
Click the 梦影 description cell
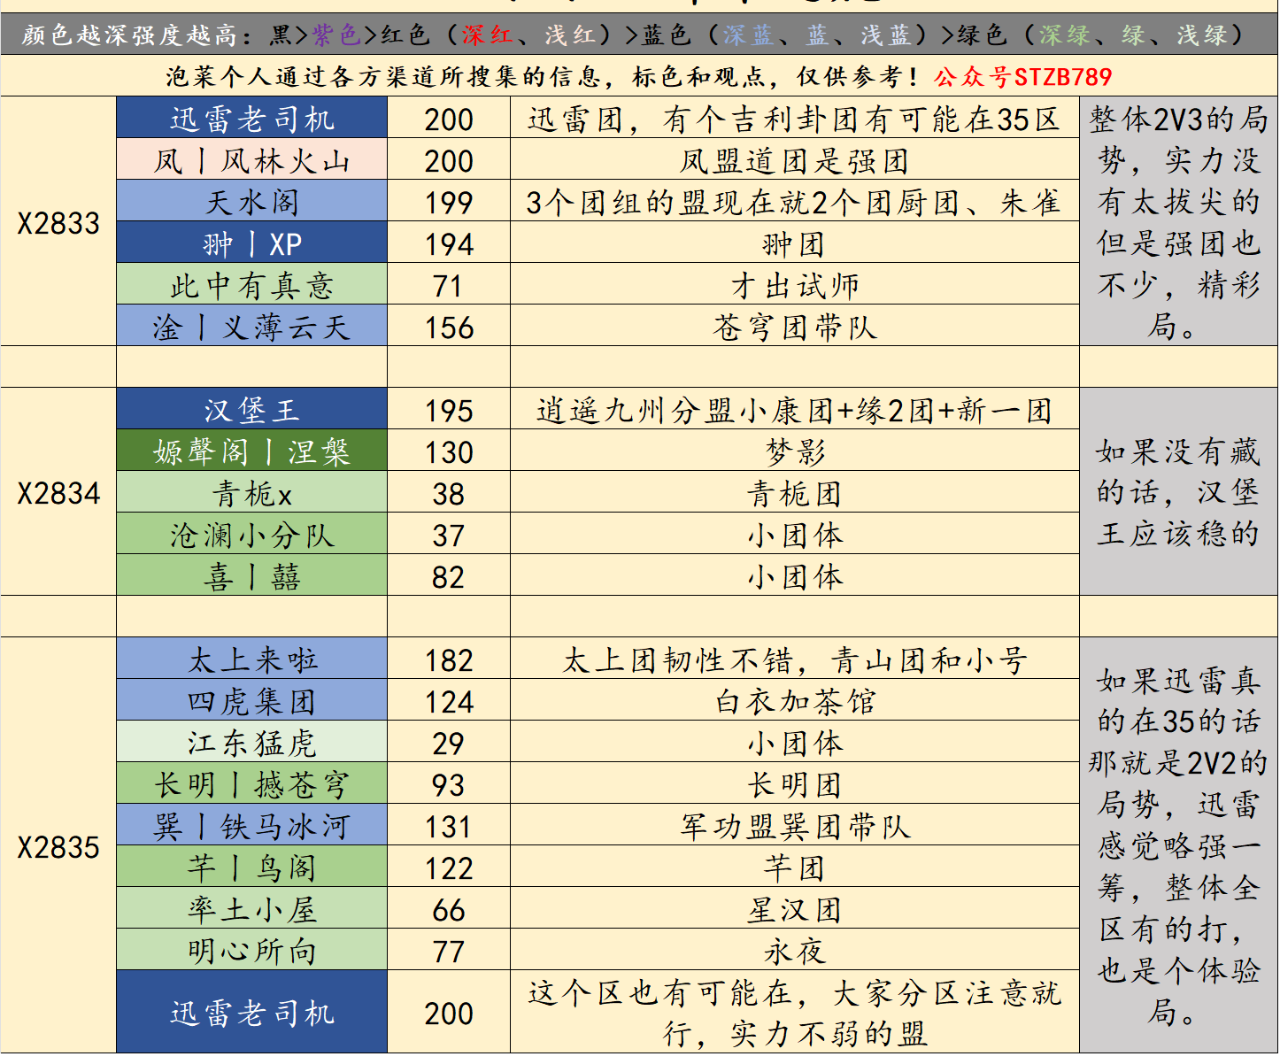coord(795,451)
